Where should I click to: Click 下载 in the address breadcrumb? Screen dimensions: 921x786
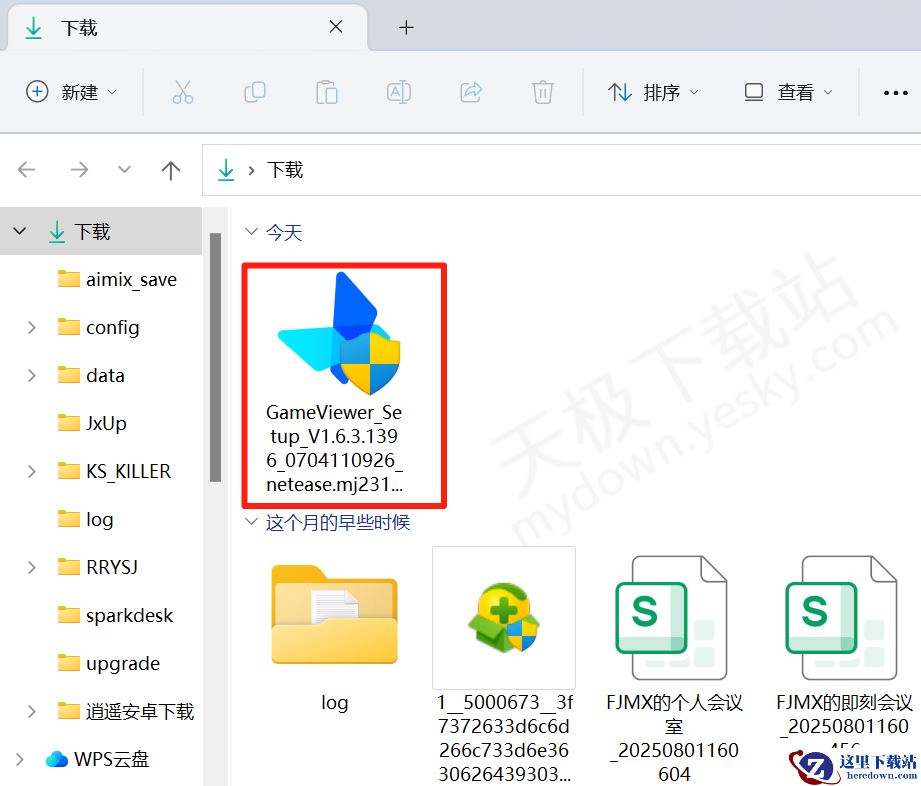coord(285,170)
